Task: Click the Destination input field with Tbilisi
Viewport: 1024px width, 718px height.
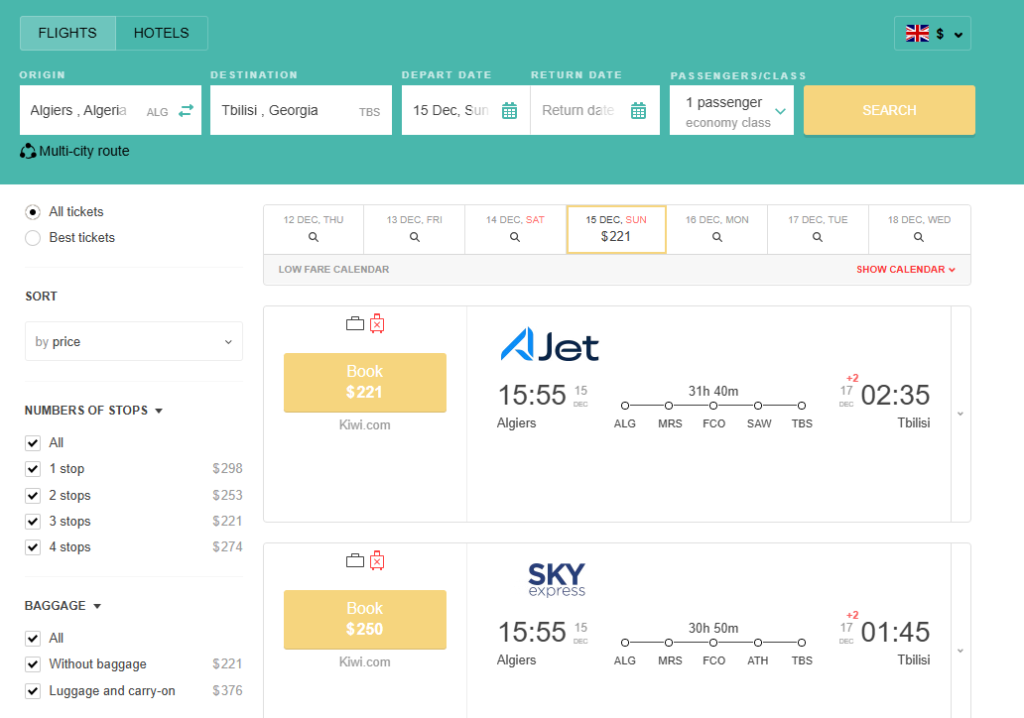Action: [285, 111]
